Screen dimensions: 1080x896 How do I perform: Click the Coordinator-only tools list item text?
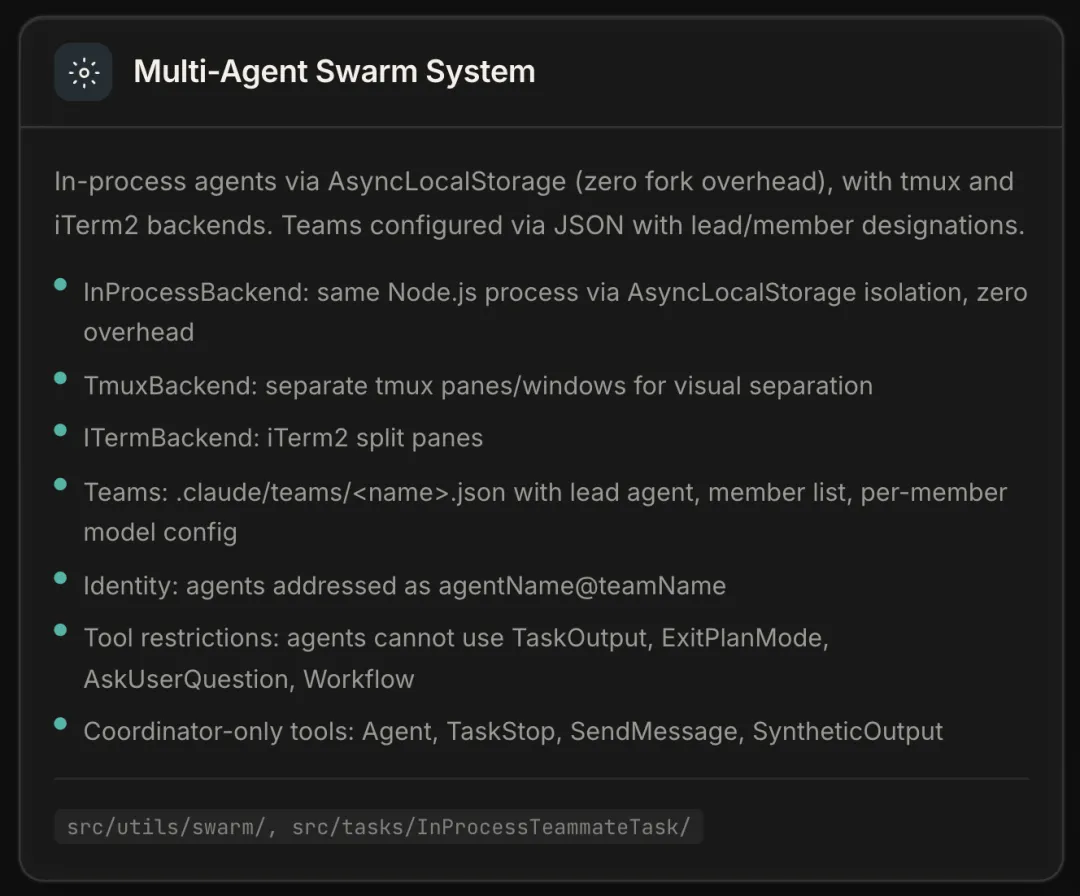[513, 731]
